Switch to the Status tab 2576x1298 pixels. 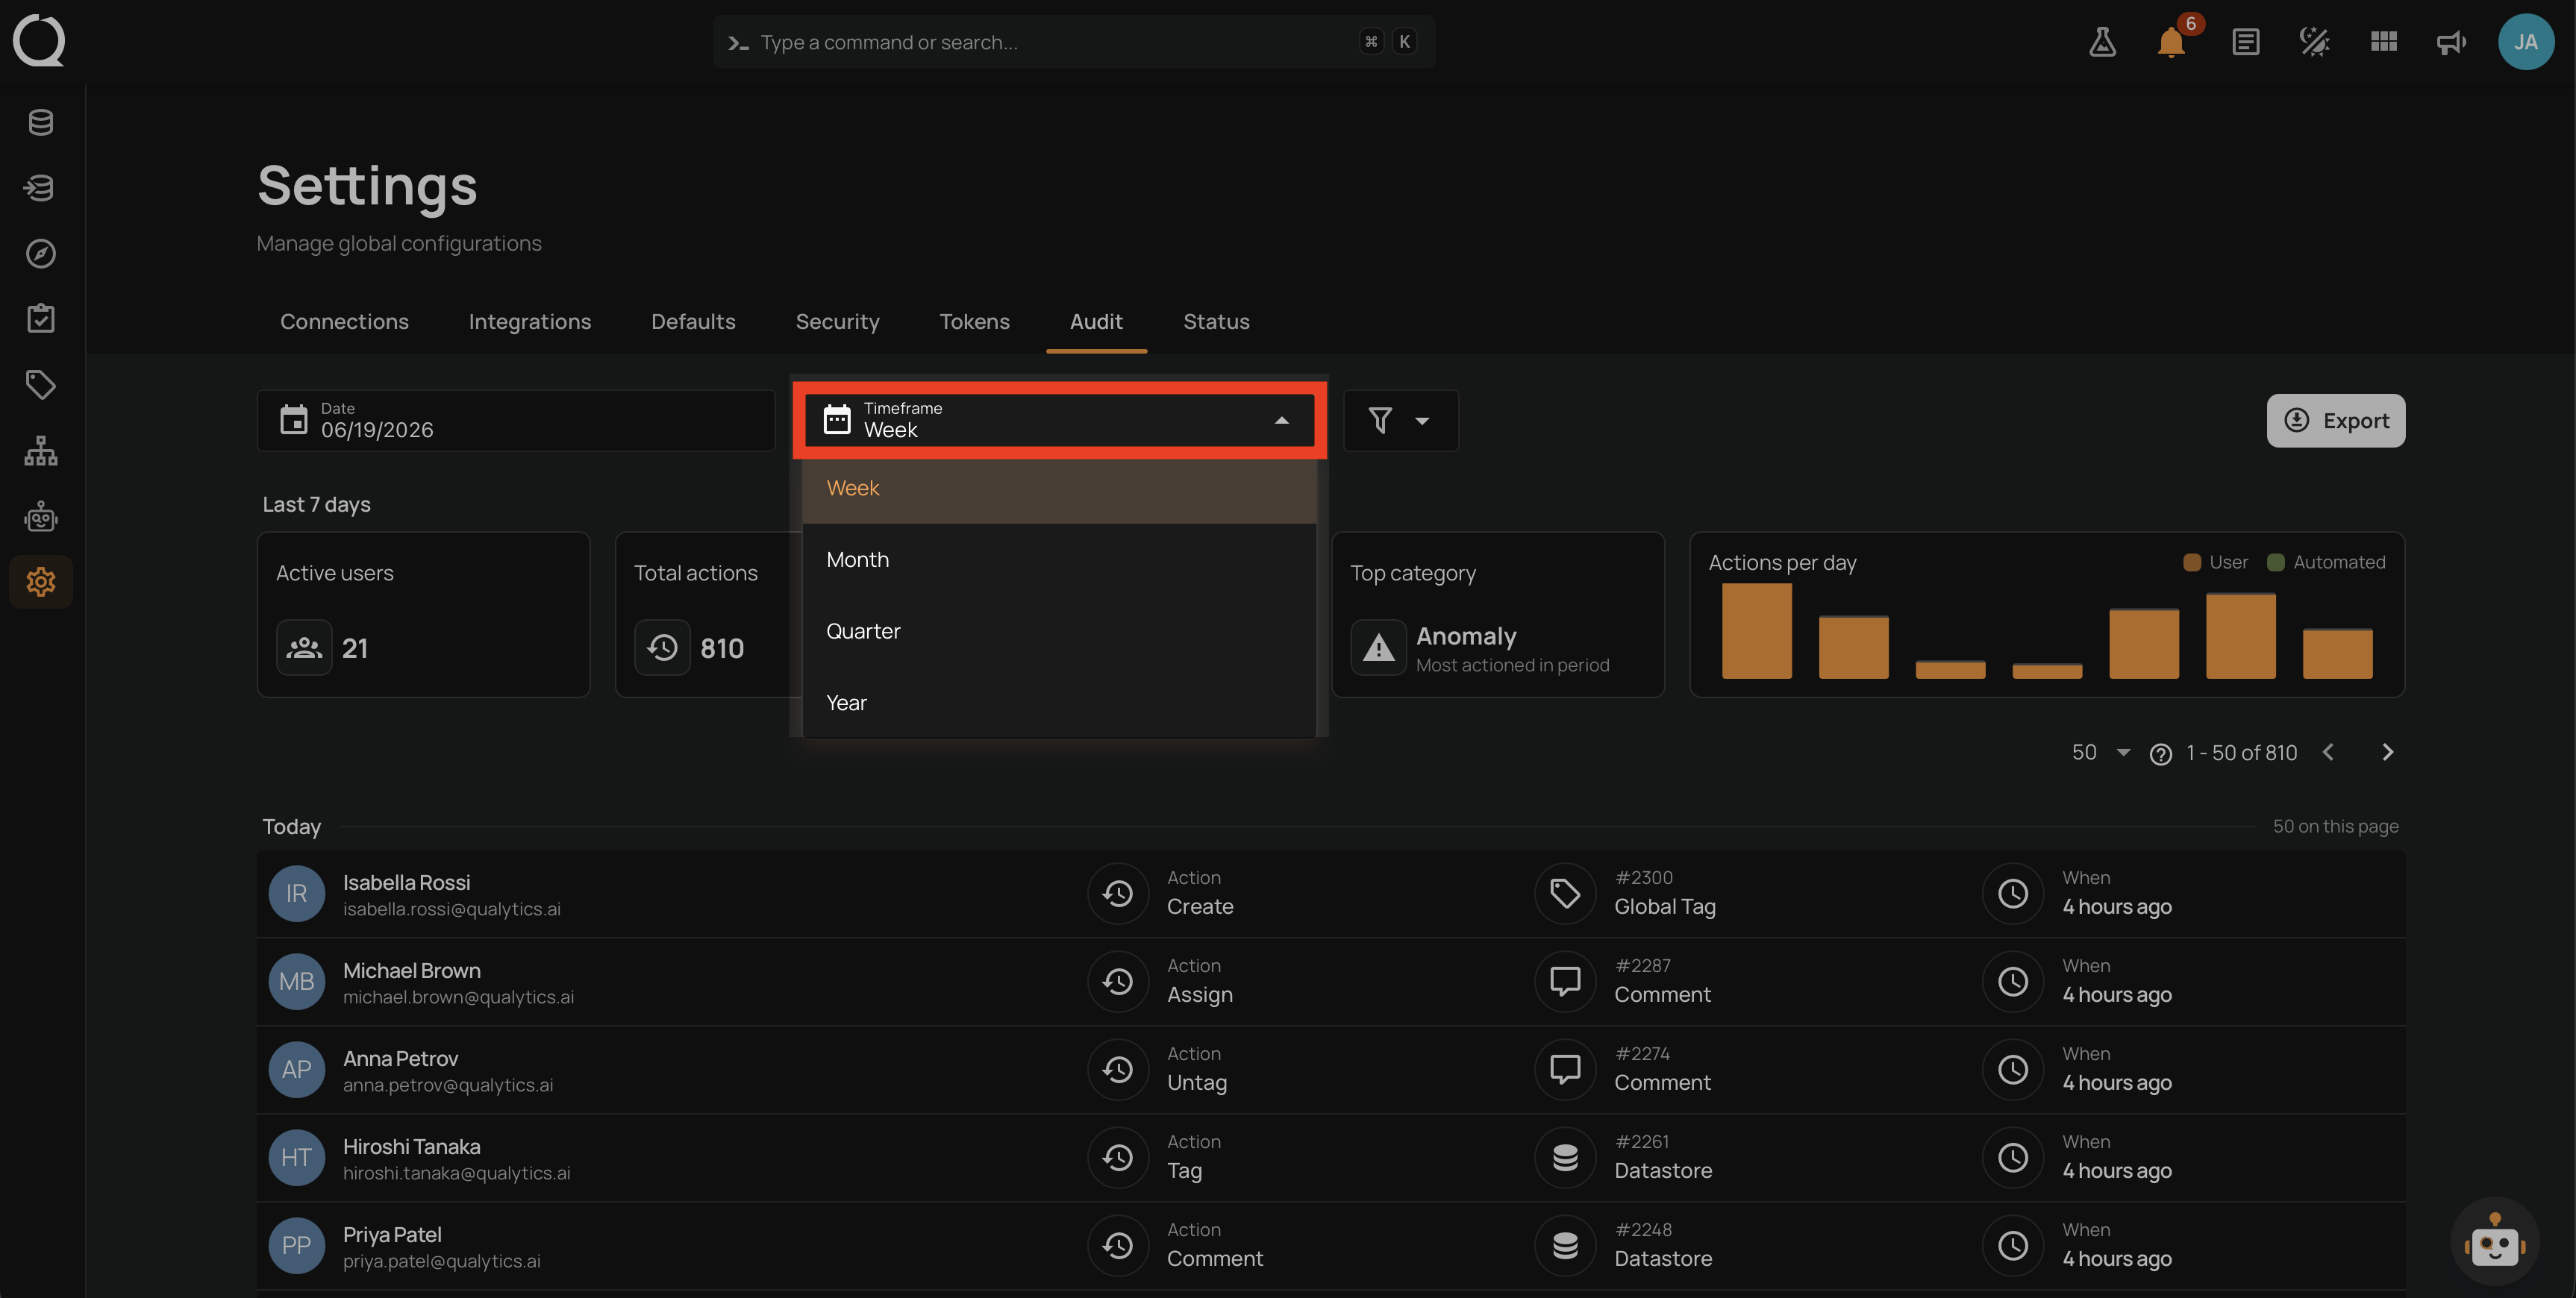[x=1216, y=322]
